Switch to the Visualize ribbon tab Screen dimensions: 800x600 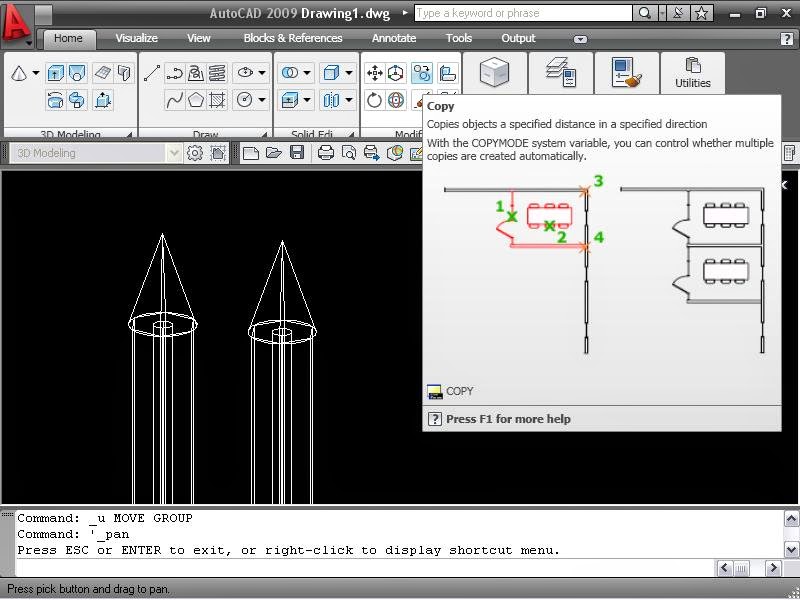point(136,38)
